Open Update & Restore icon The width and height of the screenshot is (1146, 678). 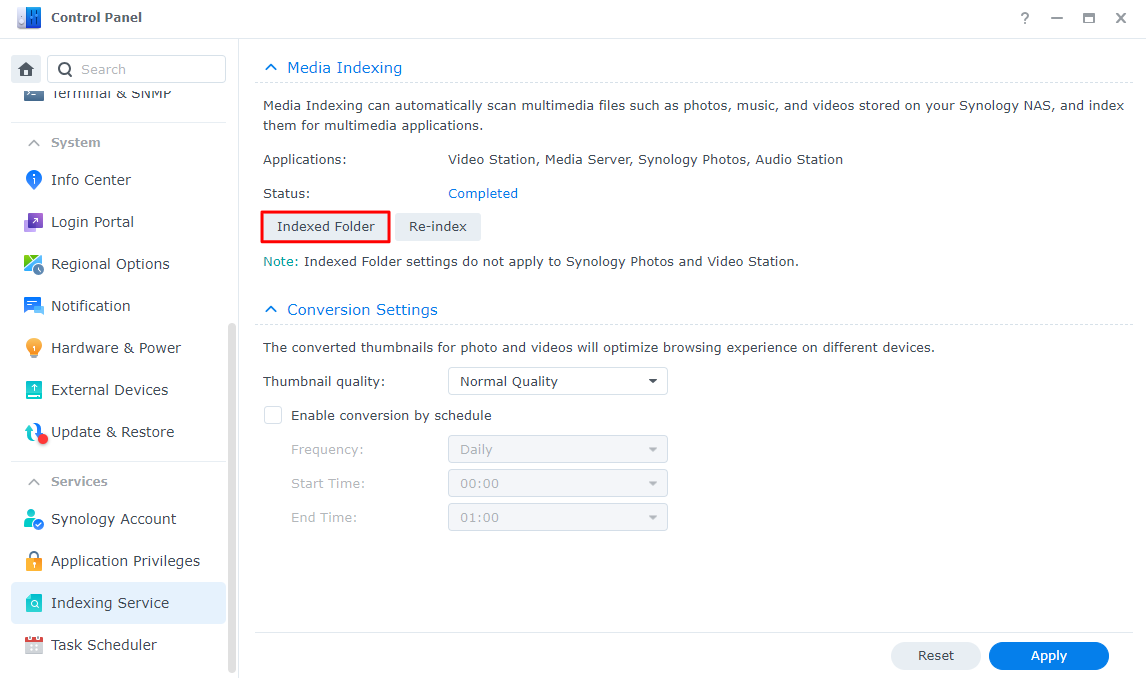tap(34, 432)
